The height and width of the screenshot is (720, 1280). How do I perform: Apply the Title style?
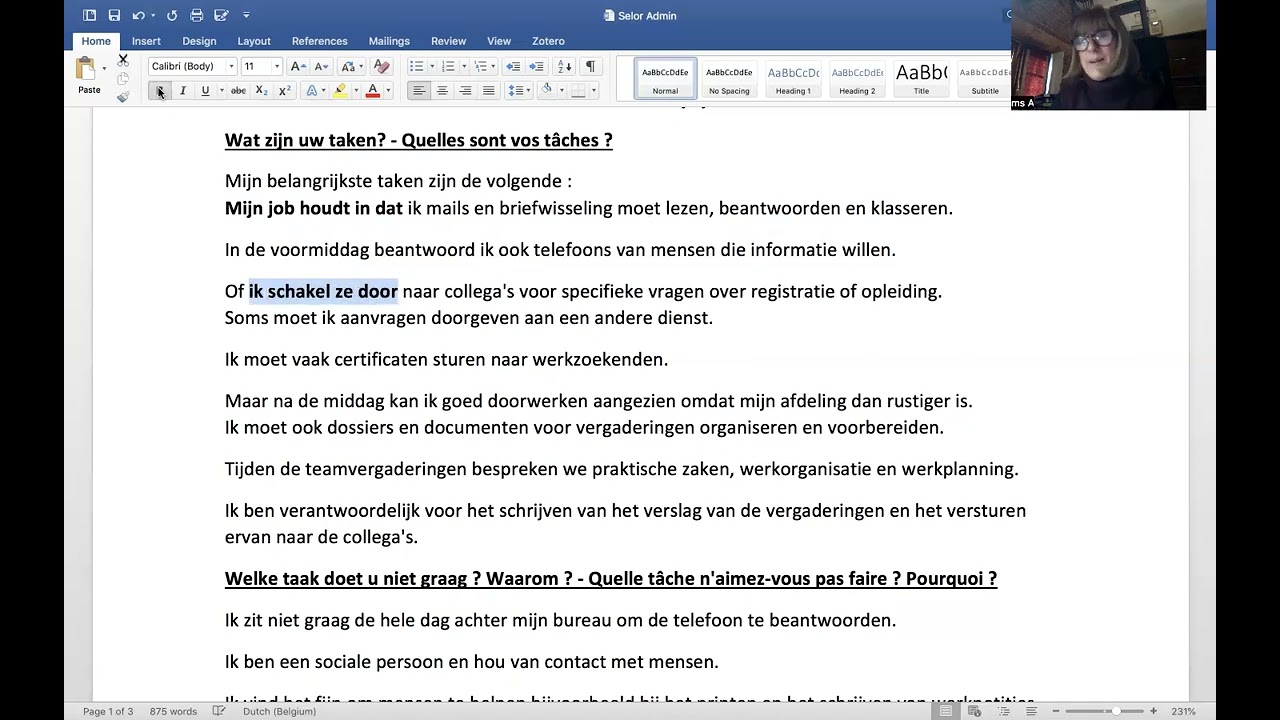pyautogui.click(x=921, y=78)
